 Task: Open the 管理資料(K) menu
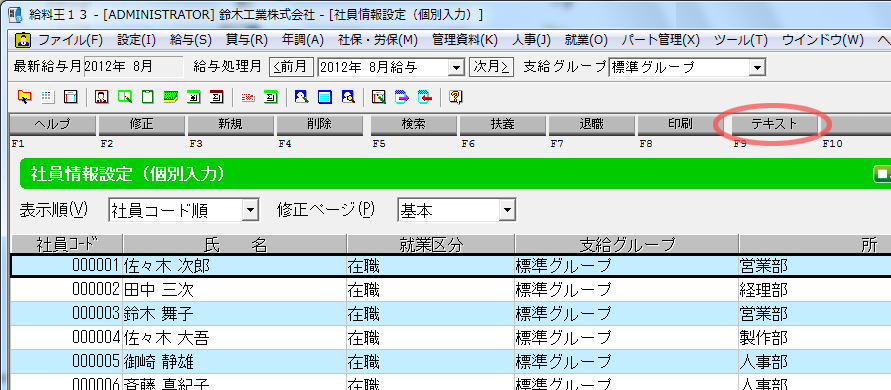tap(465, 40)
